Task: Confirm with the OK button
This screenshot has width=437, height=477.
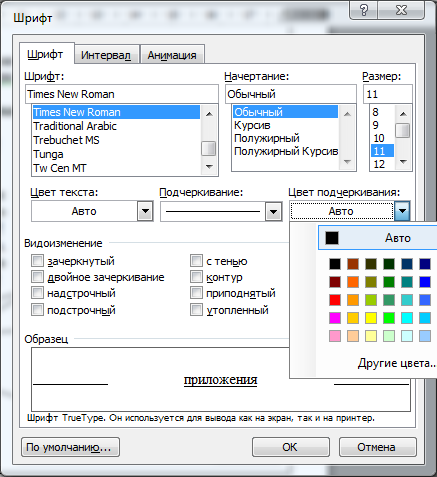Action: (x=290, y=447)
